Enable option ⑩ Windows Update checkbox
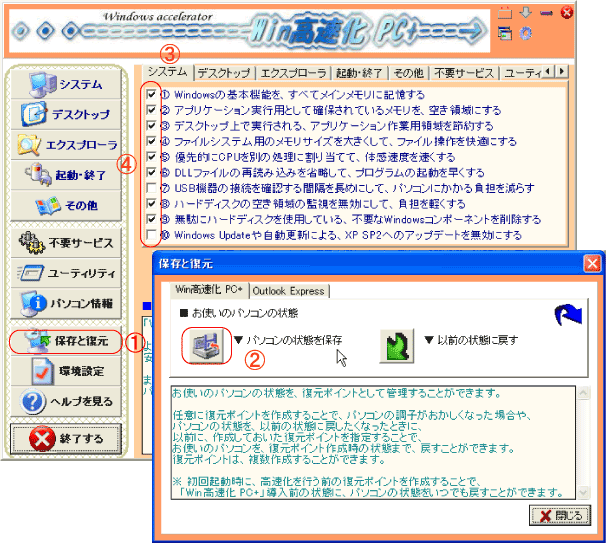The width and height of the screenshot is (606, 544). pyautogui.click(x=151, y=235)
